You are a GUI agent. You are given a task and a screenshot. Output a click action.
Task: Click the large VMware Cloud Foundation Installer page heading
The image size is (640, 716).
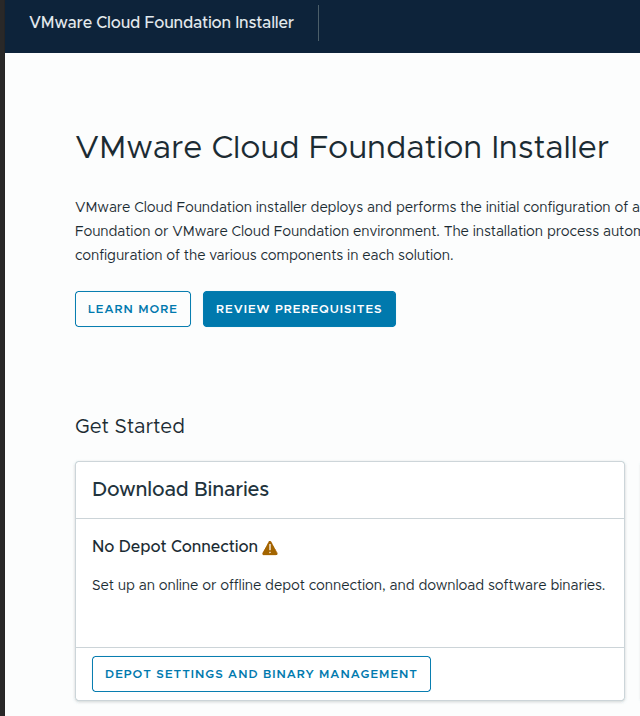[x=342, y=147]
